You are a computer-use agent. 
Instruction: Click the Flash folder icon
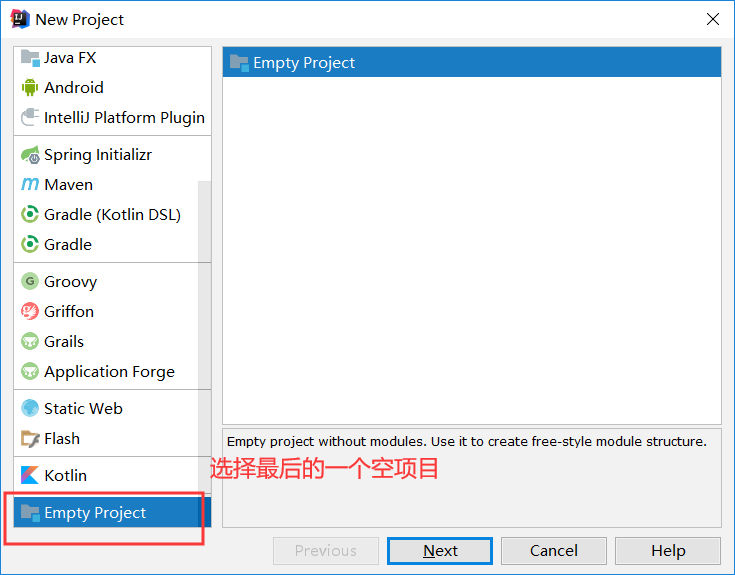(x=30, y=439)
